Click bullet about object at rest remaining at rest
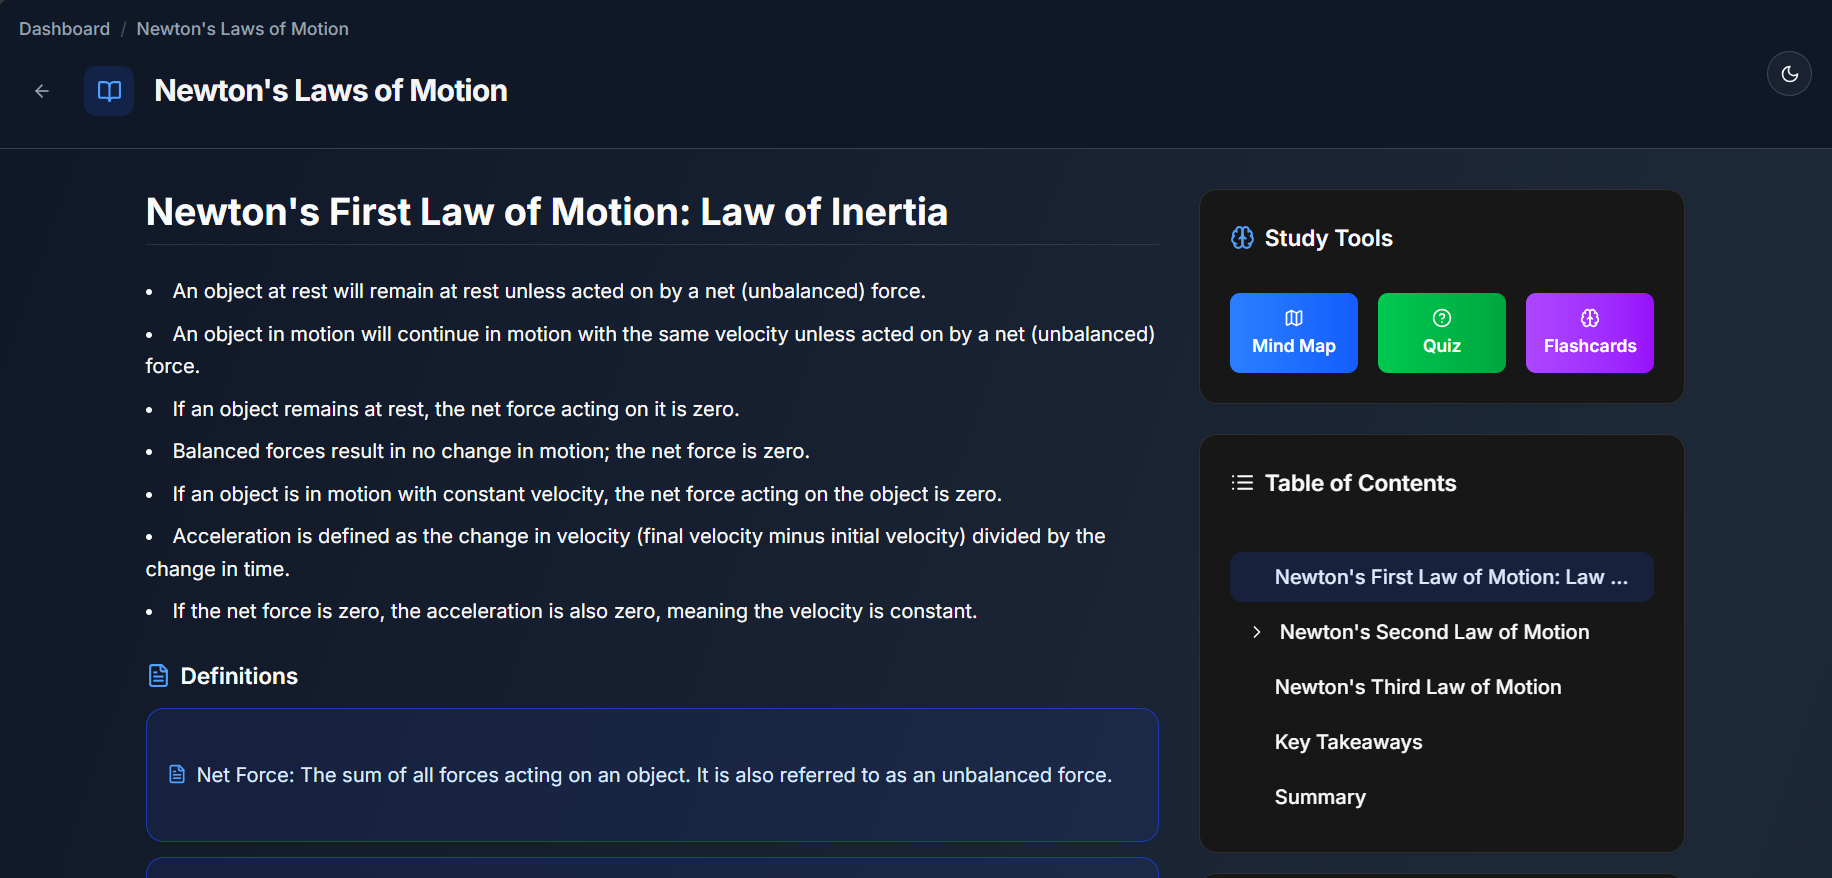Viewport: 1832px width, 878px height. (x=549, y=291)
